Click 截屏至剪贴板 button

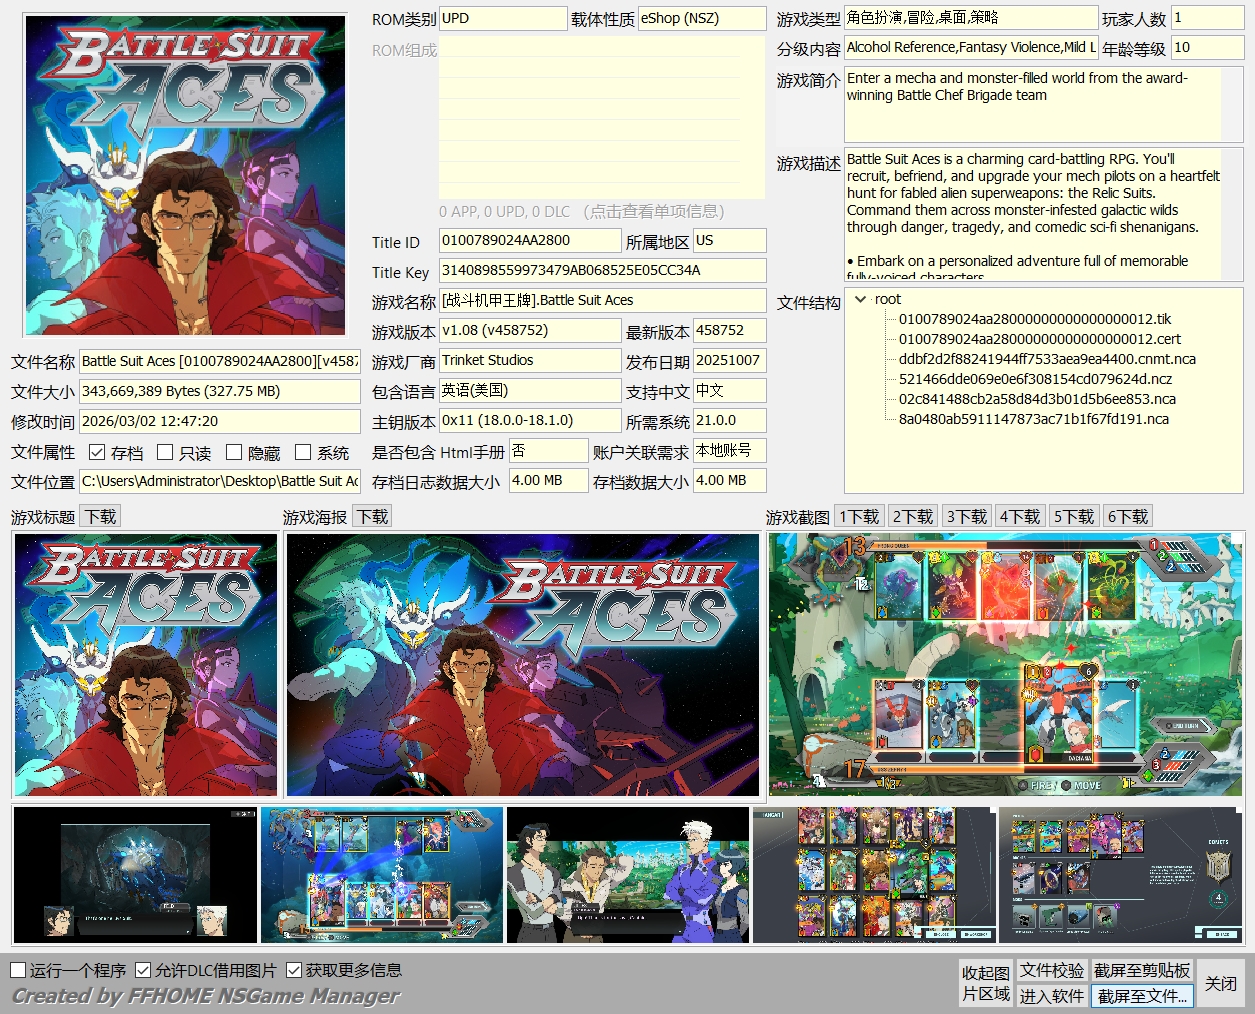1142,970
